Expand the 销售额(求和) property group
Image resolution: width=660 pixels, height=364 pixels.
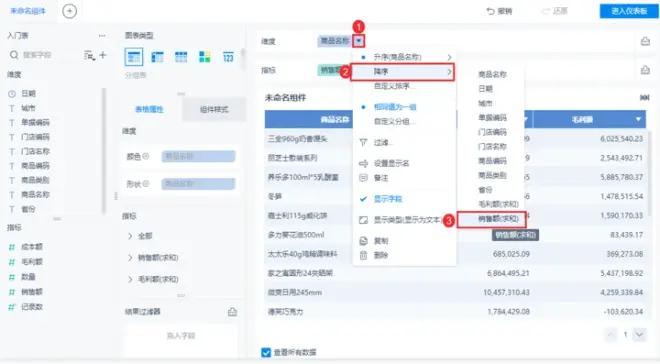(130, 258)
